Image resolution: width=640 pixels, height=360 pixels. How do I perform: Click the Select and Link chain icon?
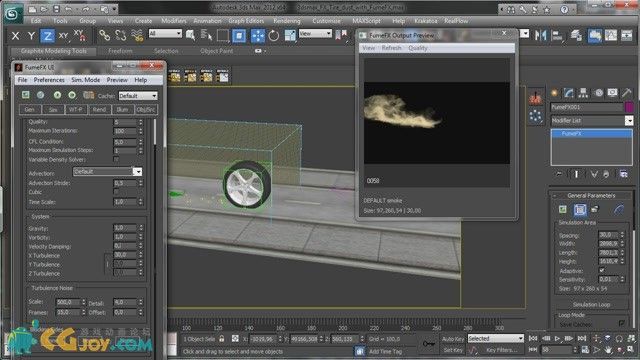[104, 36]
